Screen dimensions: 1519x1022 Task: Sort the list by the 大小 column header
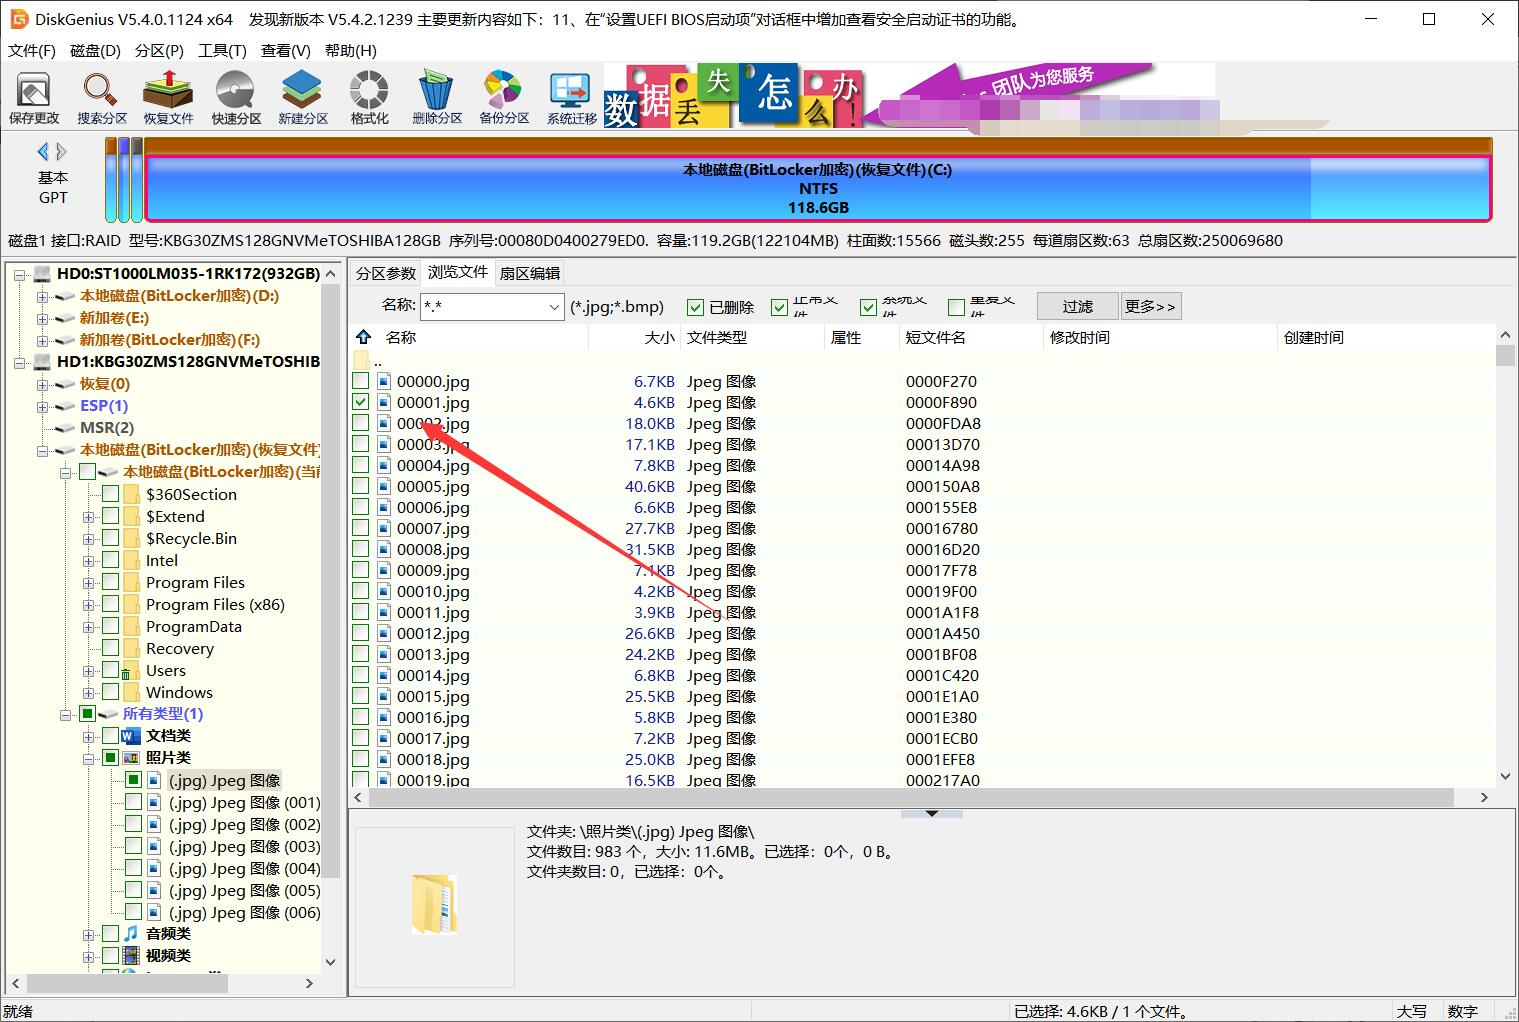tap(634, 337)
